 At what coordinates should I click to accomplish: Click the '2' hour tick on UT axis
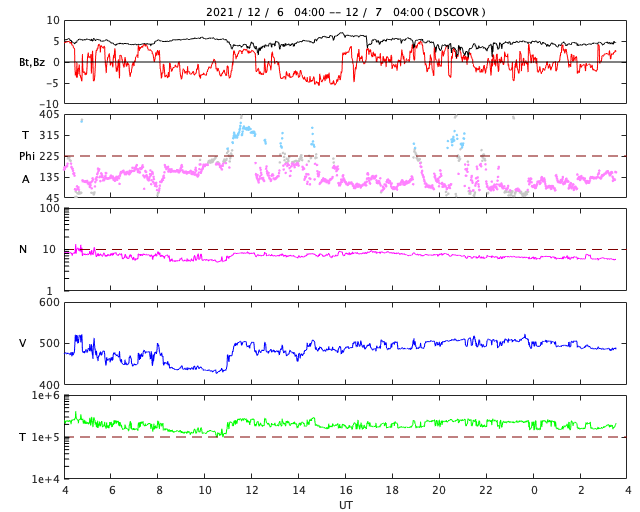pyautogui.click(x=581, y=490)
